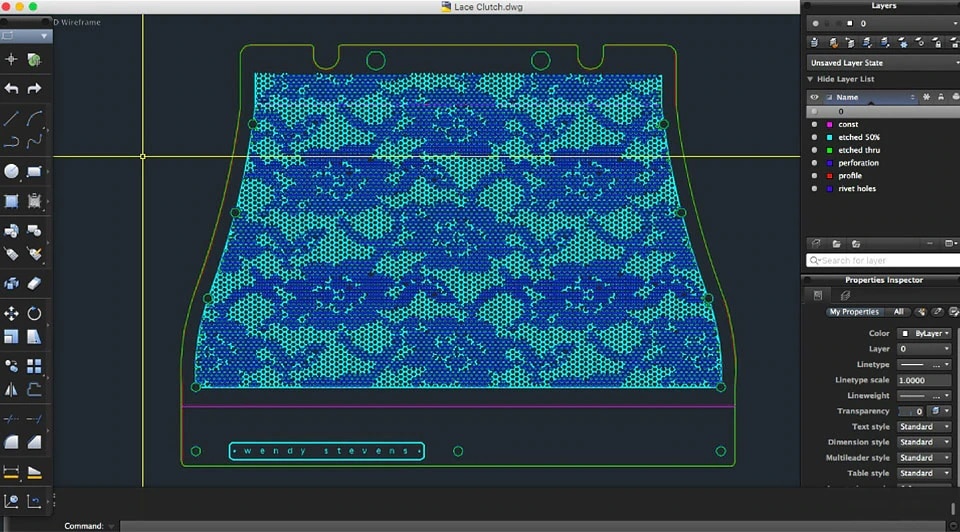Select the Offset tool
This screenshot has height=532, width=960.
34,389
